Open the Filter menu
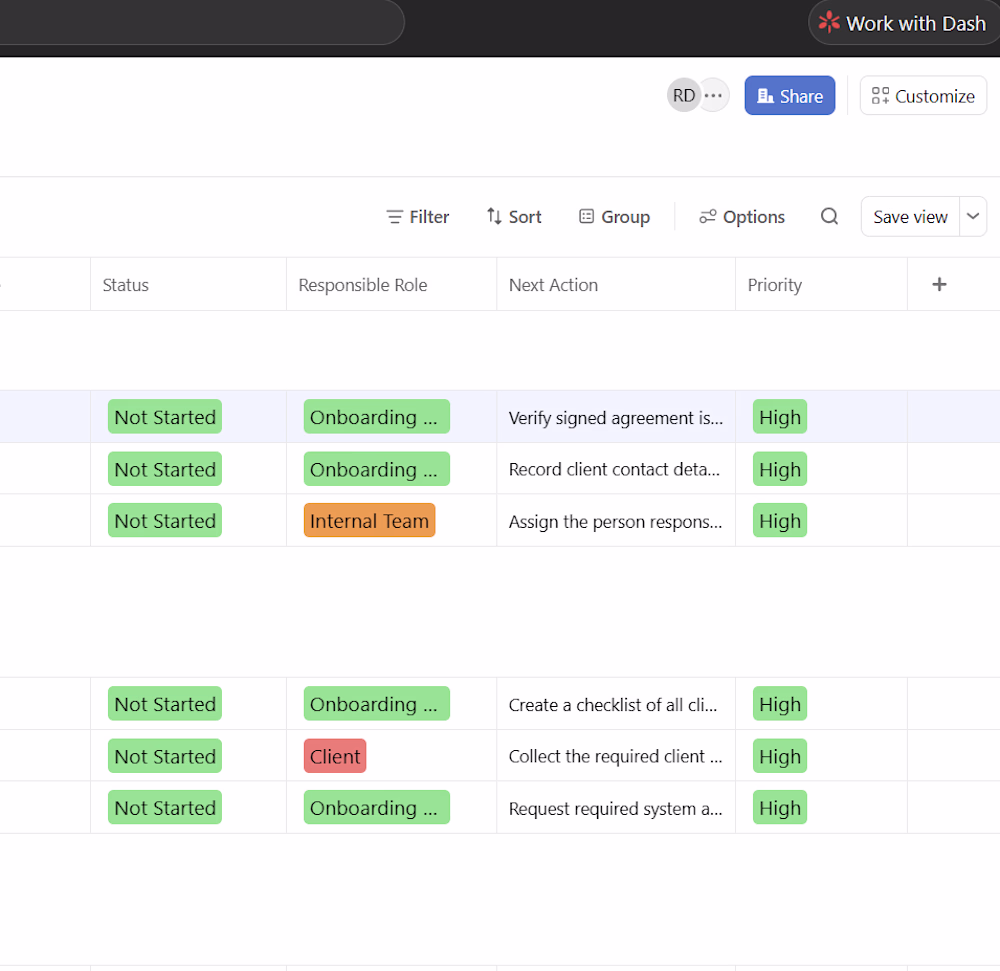 pos(418,217)
